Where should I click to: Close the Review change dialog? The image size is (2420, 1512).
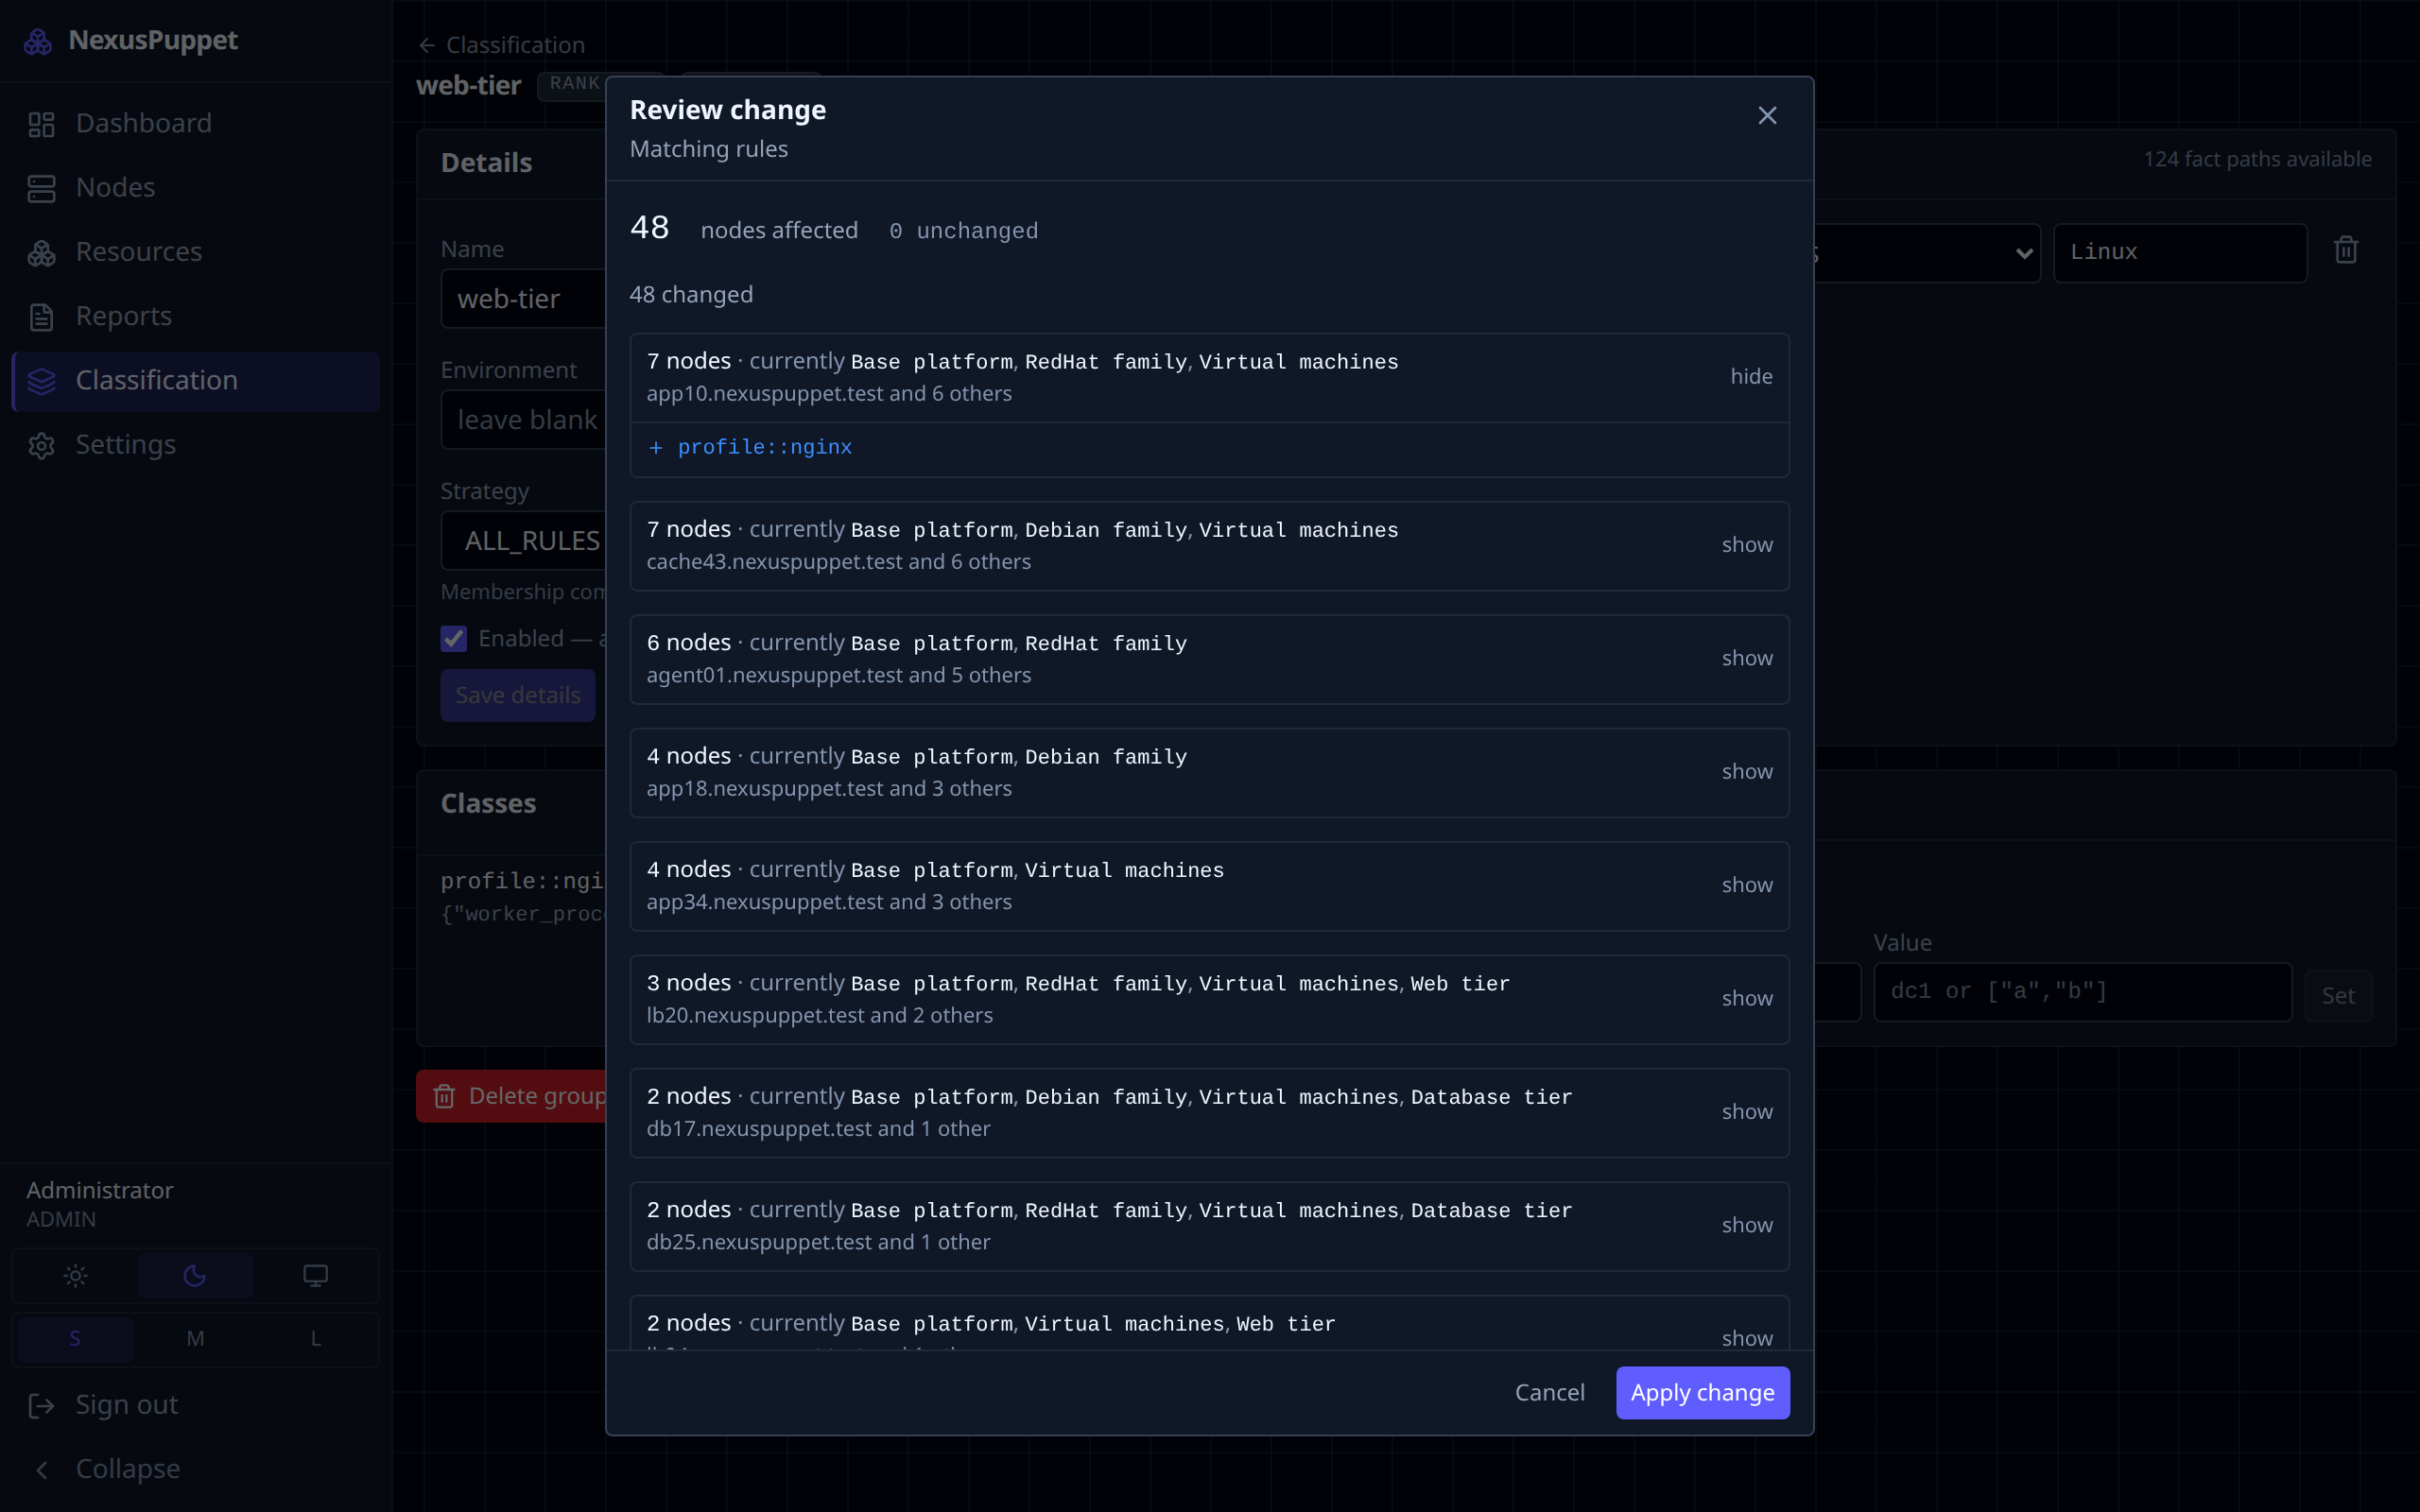[1767, 115]
